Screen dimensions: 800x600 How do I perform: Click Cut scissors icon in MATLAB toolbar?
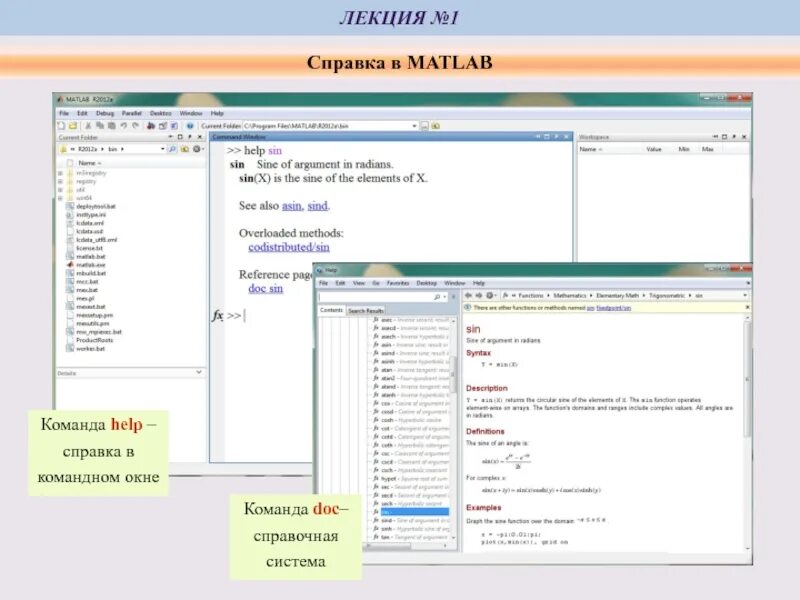[88, 126]
